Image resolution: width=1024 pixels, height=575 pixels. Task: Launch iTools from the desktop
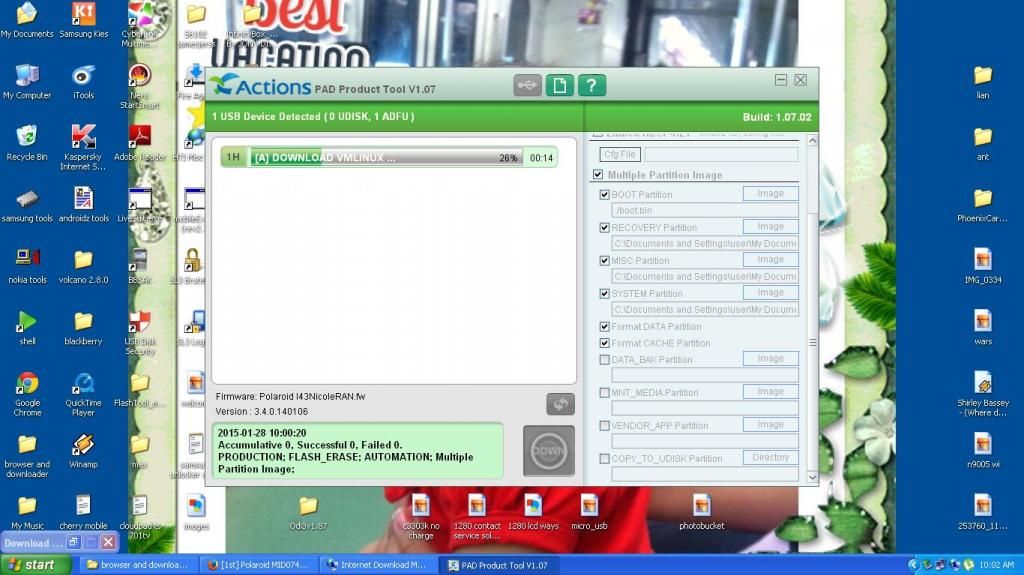click(x=84, y=82)
